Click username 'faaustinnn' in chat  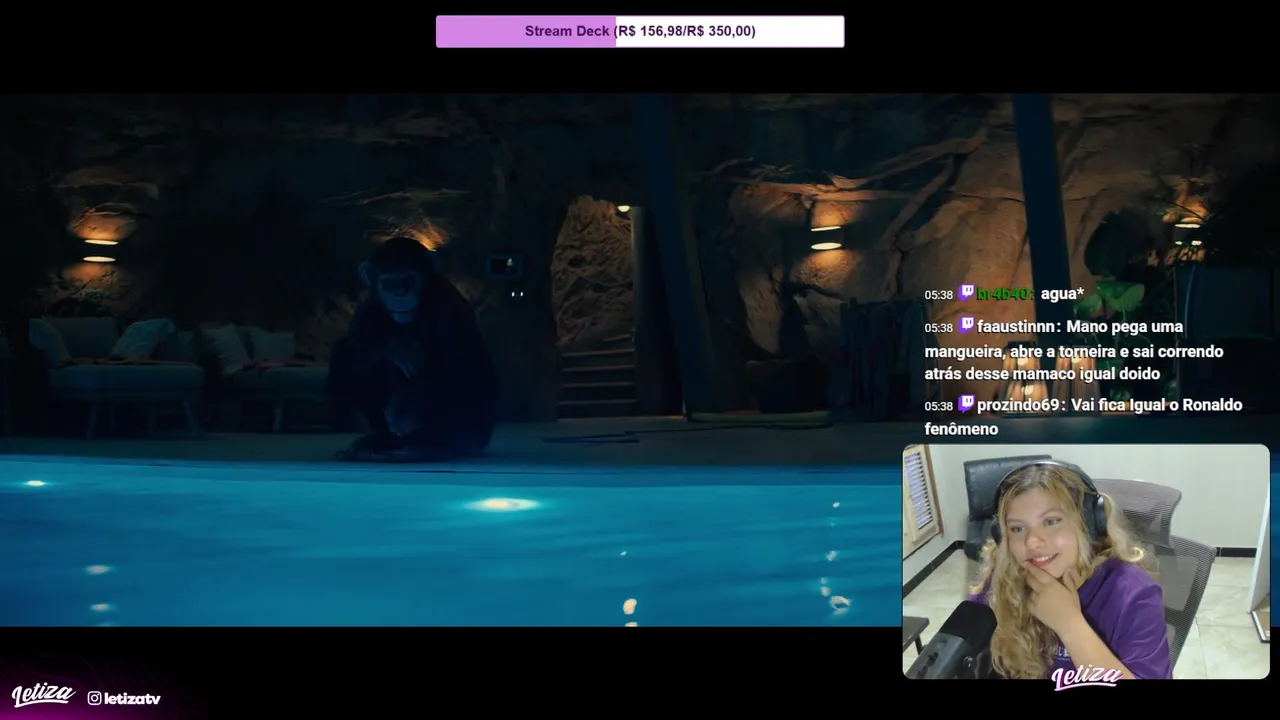[1017, 326]
